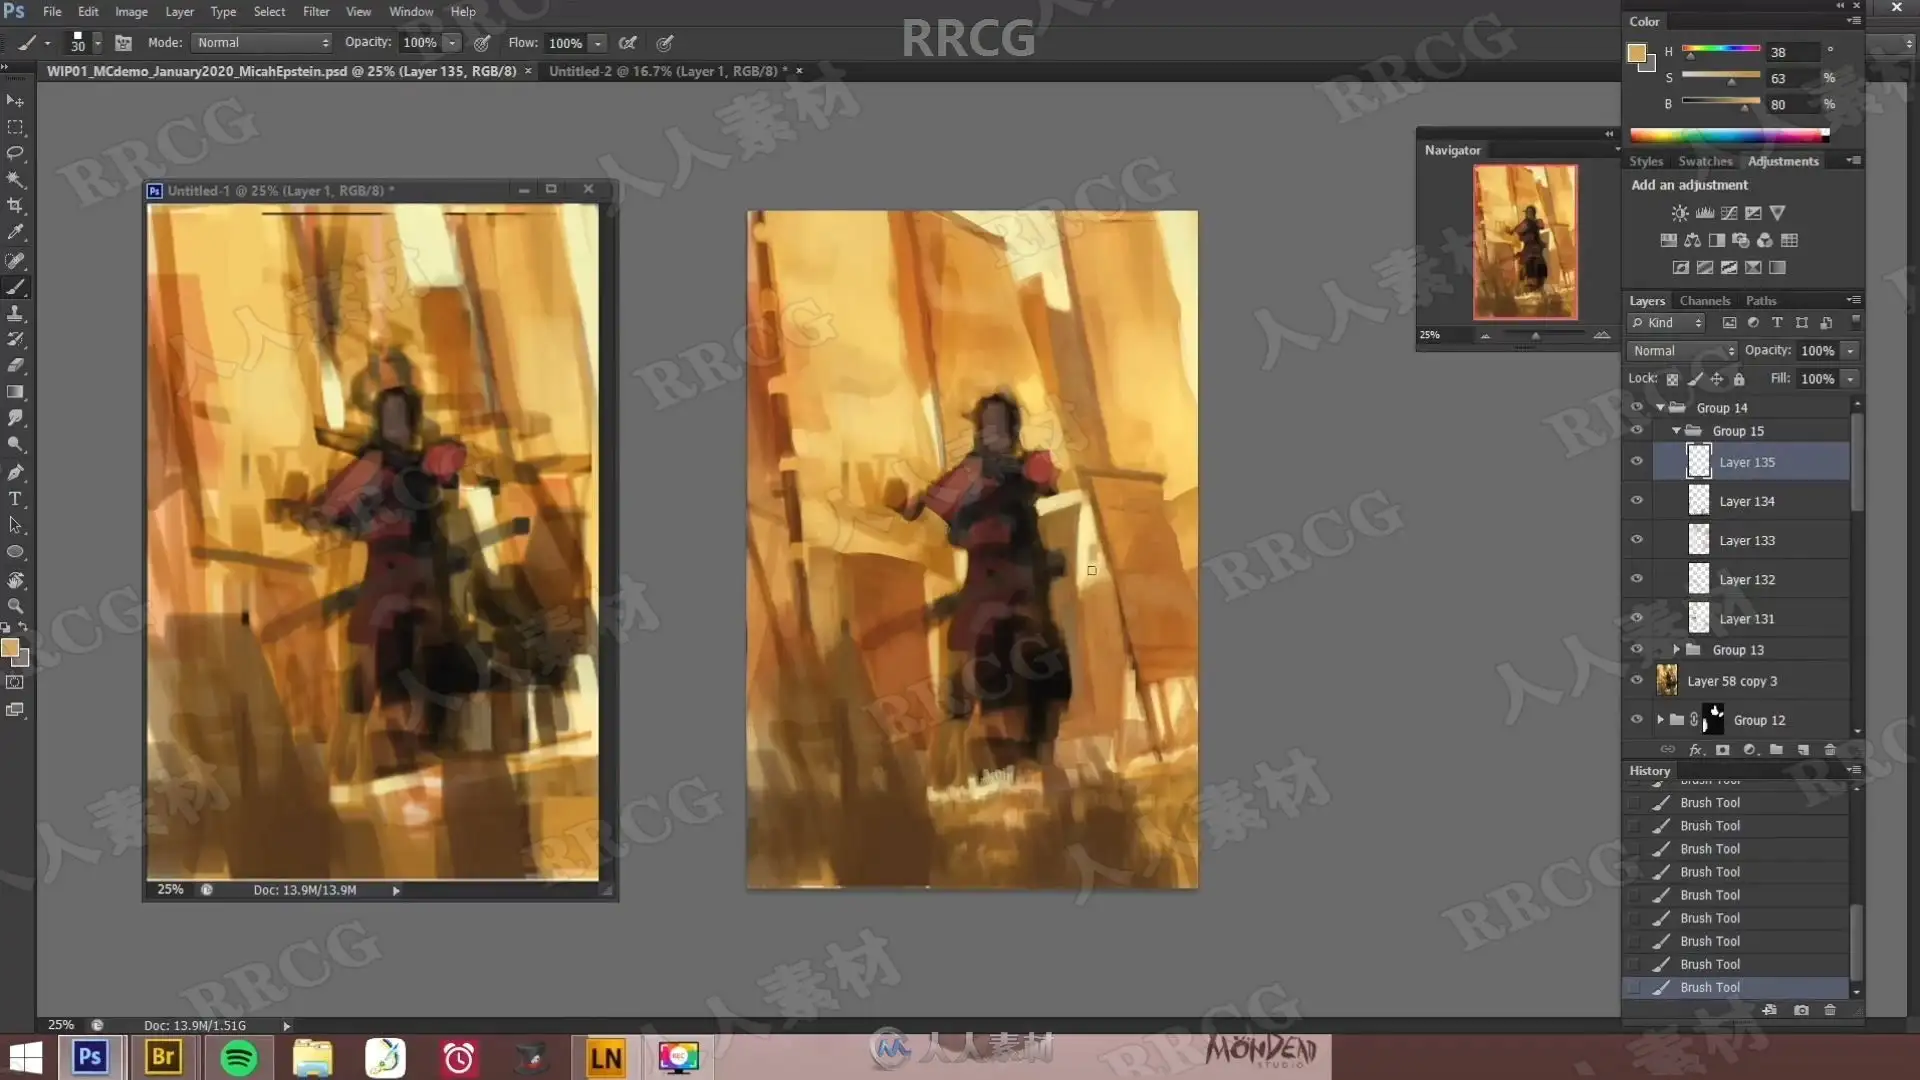Select the Move tool
The width and height of the screenshot is (1920, 1080).
pyautogui.click(x=15, y=101)
